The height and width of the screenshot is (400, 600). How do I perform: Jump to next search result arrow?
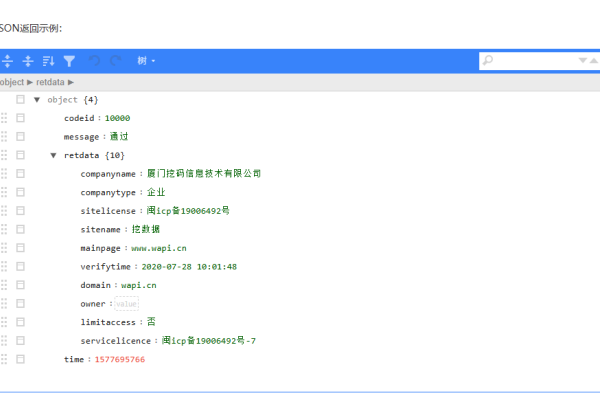583,61
